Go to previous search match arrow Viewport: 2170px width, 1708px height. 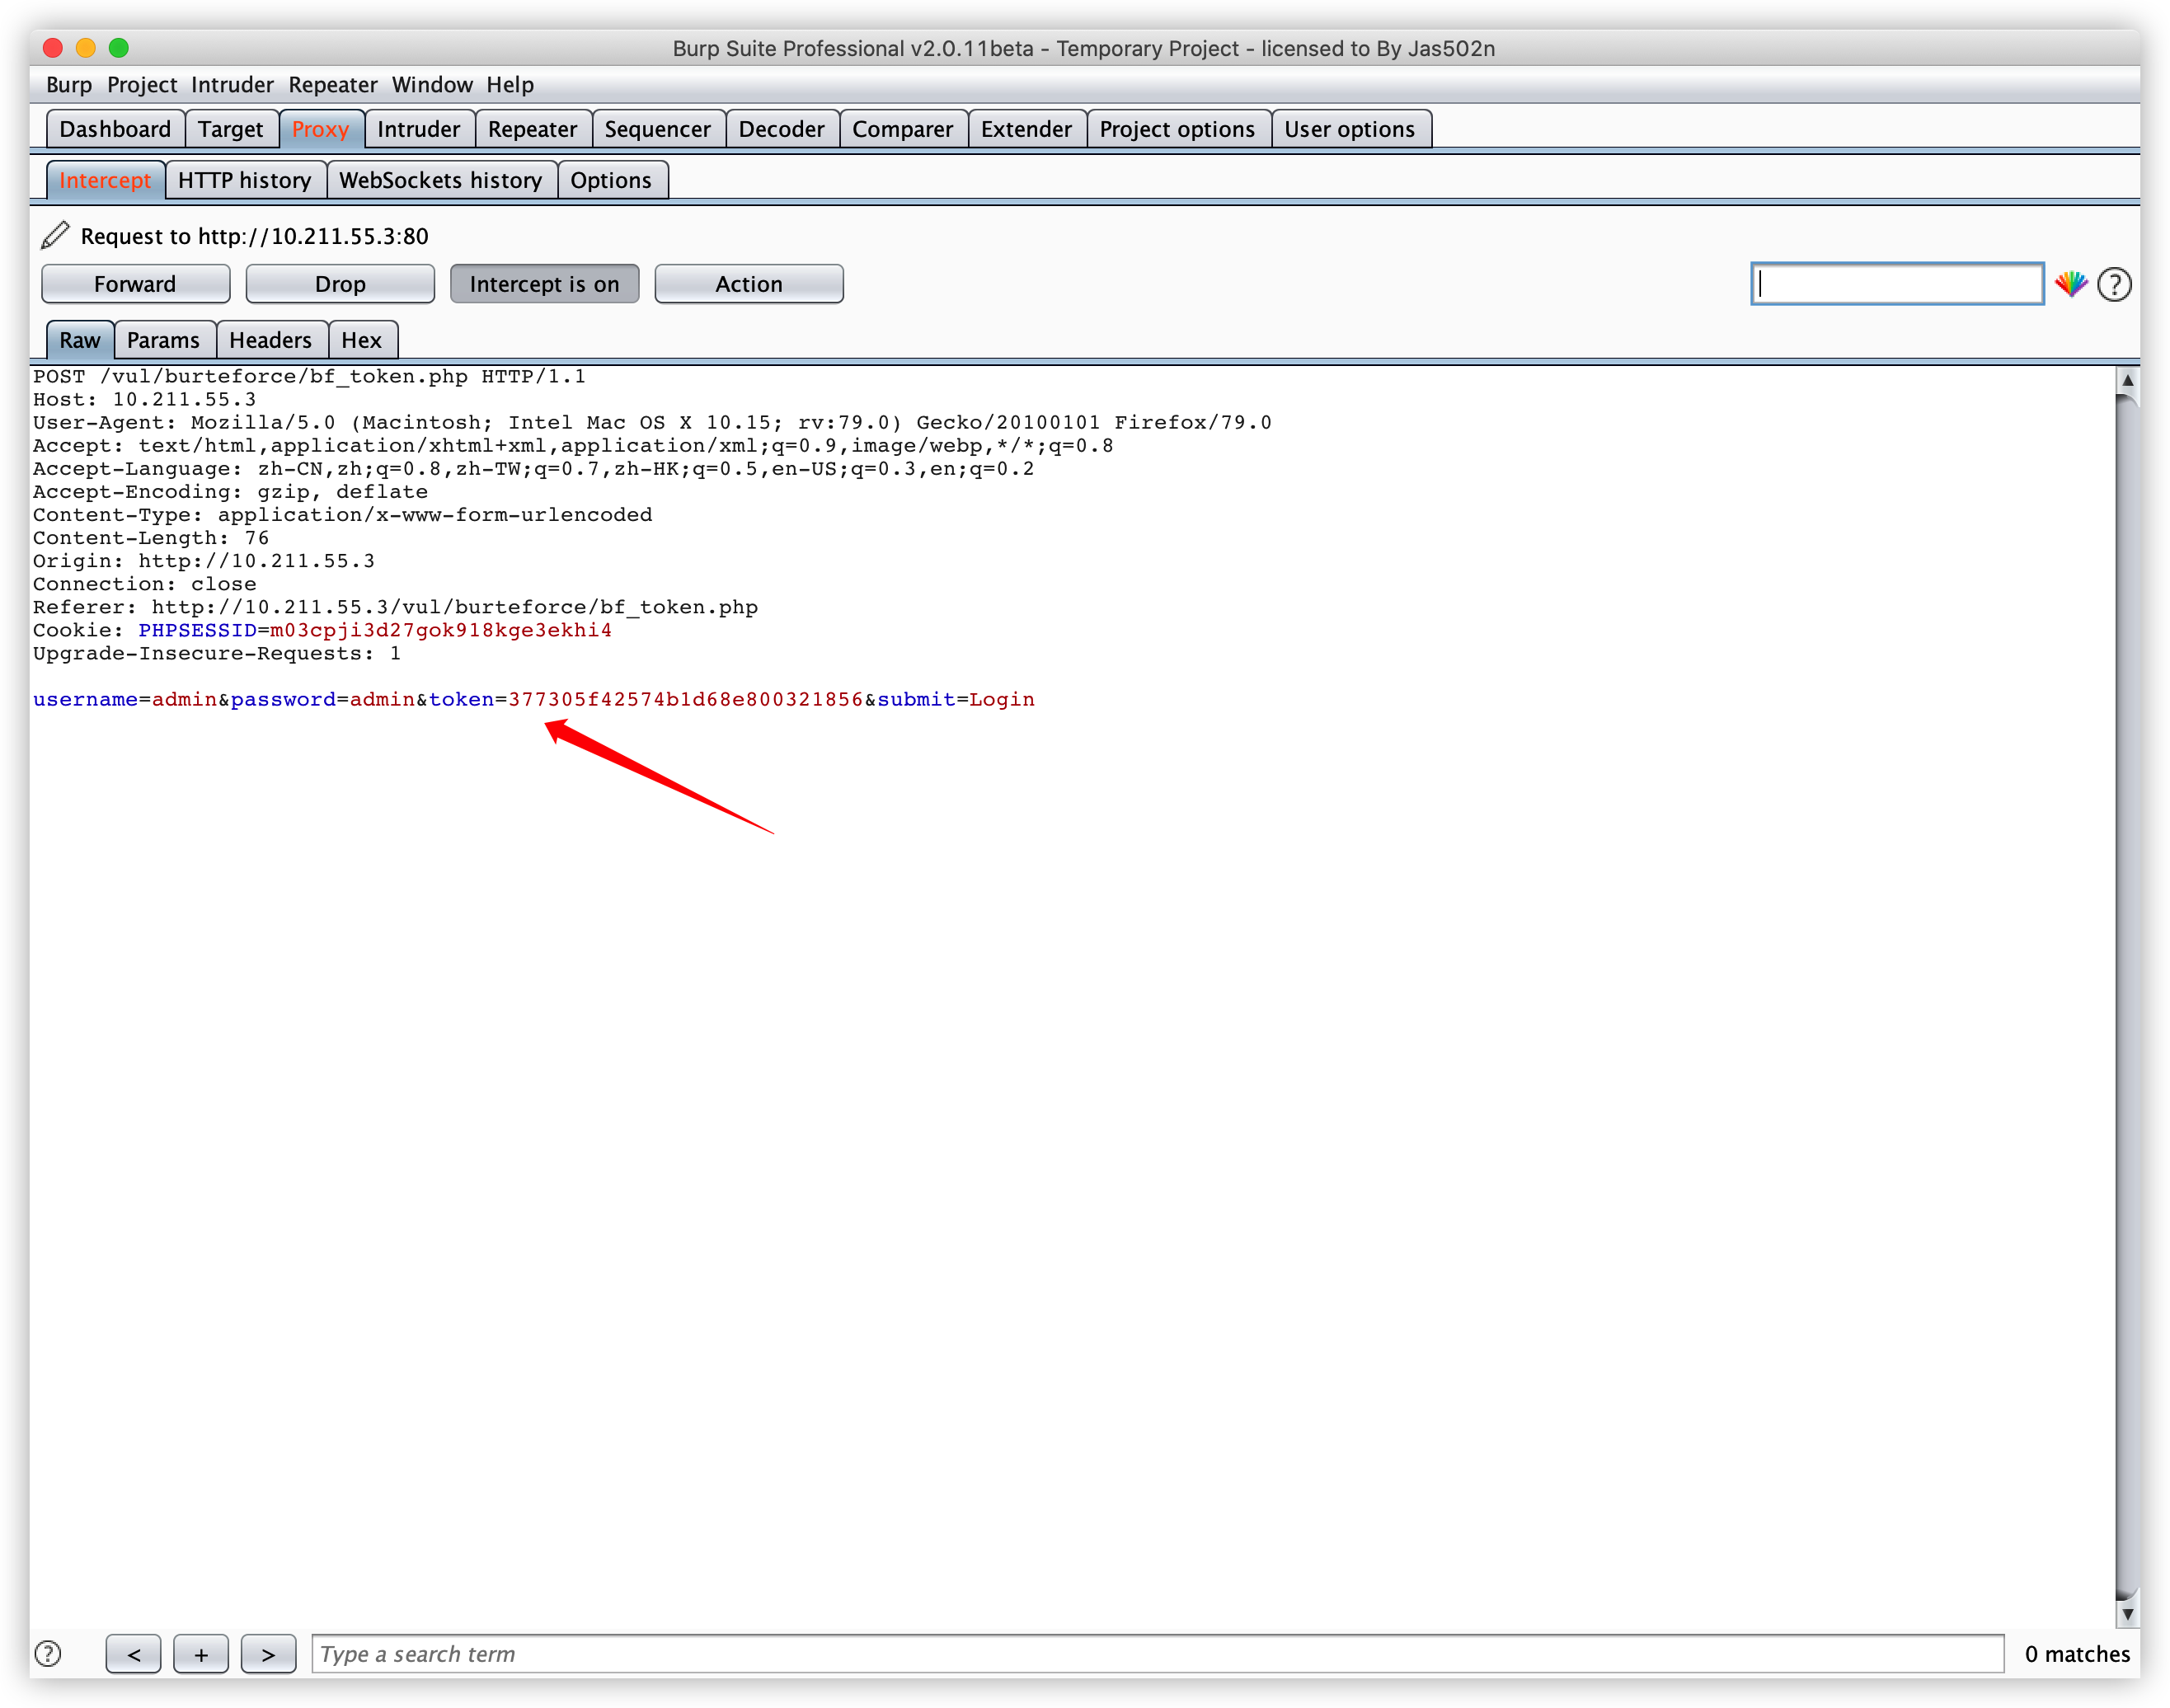click(133, 1654)
